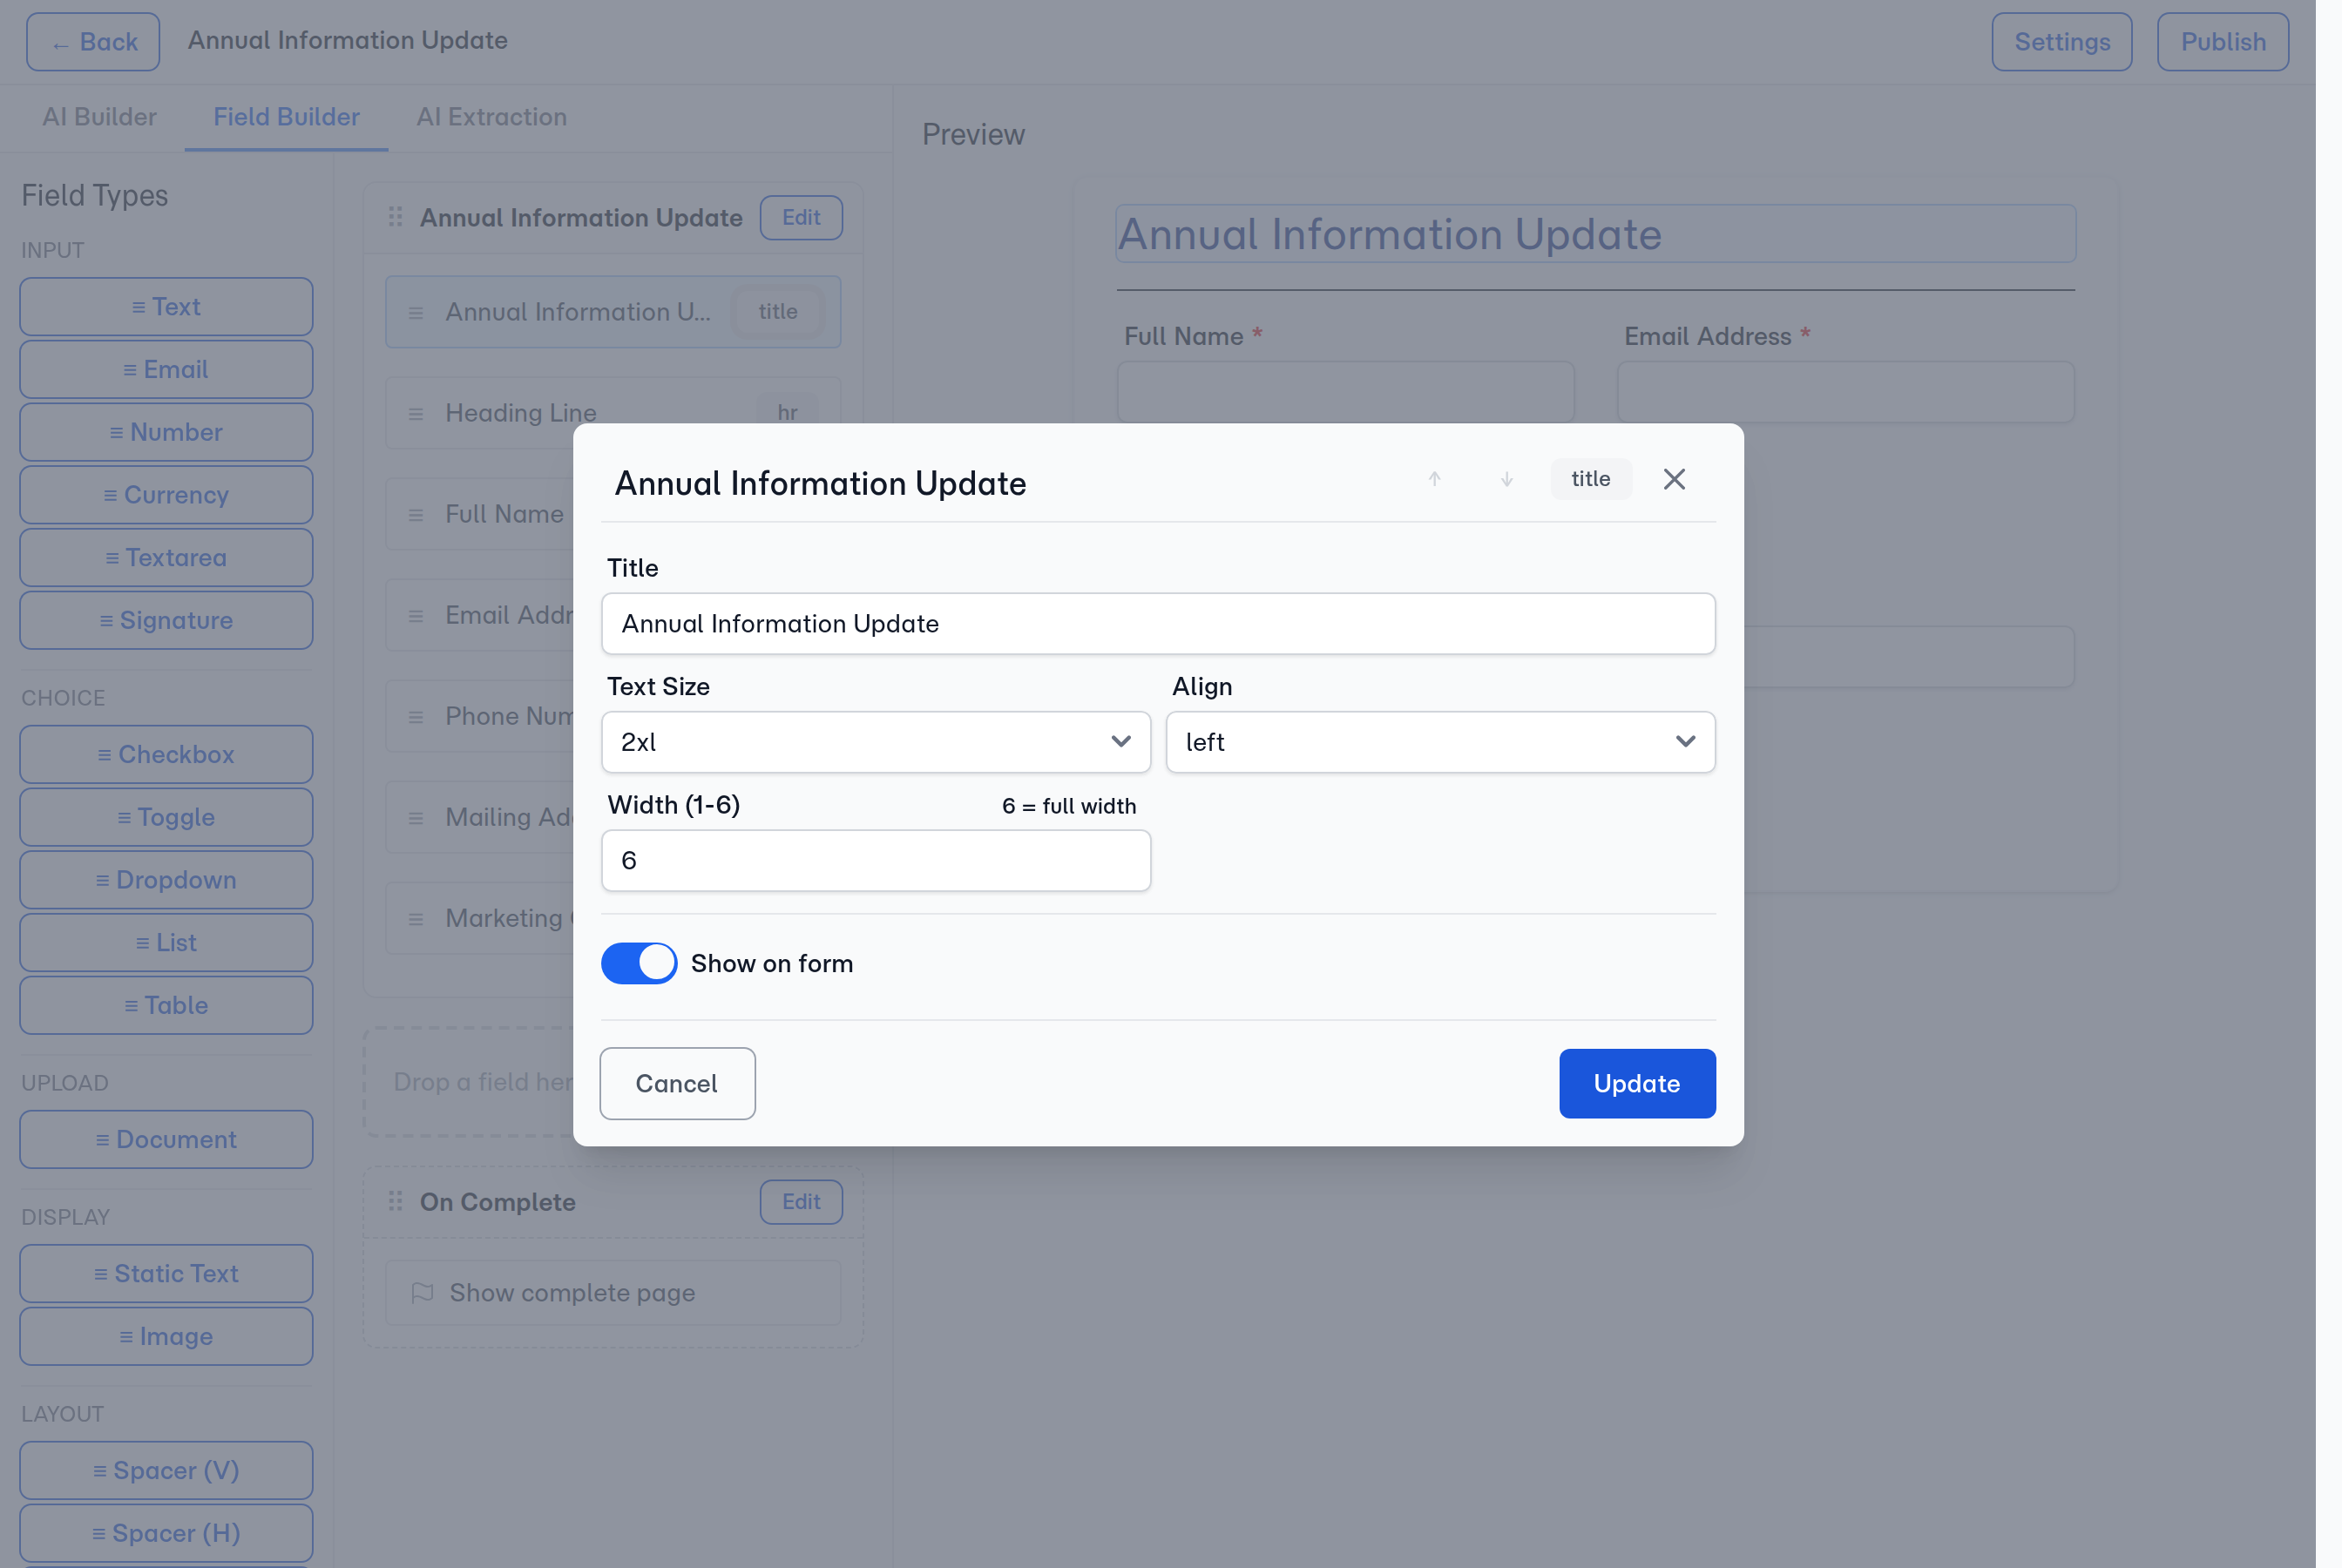Add a Dropdown field type
The height and width of the screenshot is (1568, 2342).
[166, 880]
